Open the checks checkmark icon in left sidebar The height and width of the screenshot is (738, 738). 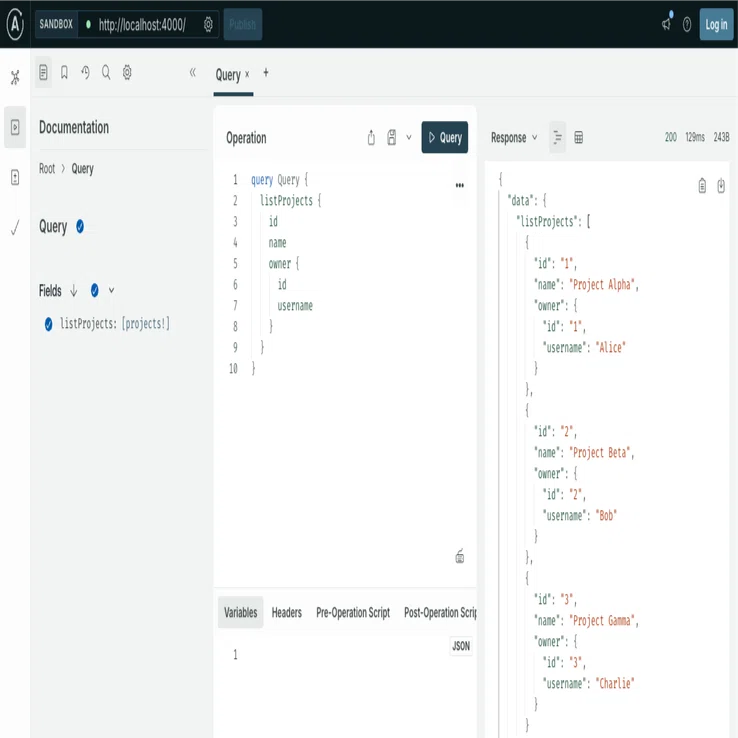pos(15,228)
